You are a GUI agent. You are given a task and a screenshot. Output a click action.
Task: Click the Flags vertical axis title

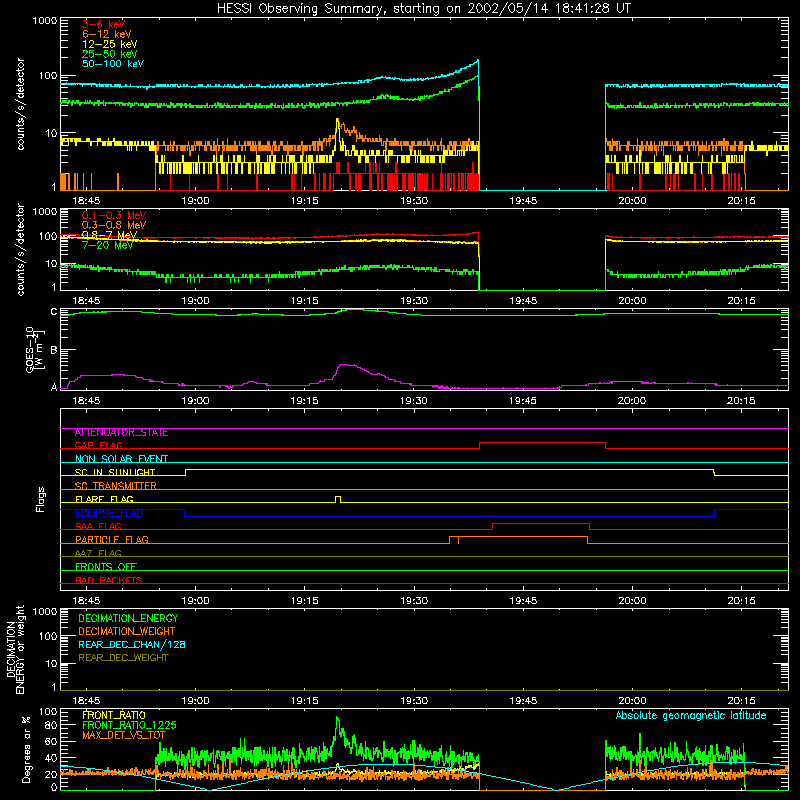pyautogui.click(x=41, y=499)
